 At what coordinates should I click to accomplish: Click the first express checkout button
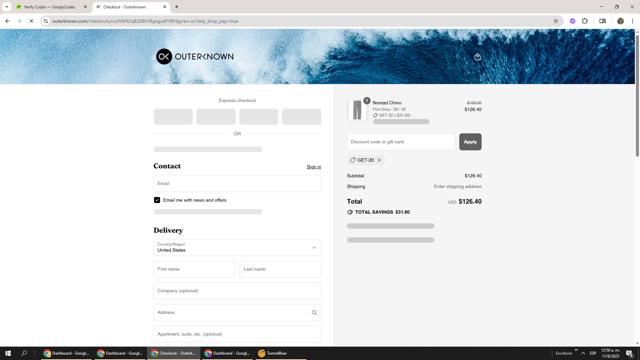click(x=173, y=116)
